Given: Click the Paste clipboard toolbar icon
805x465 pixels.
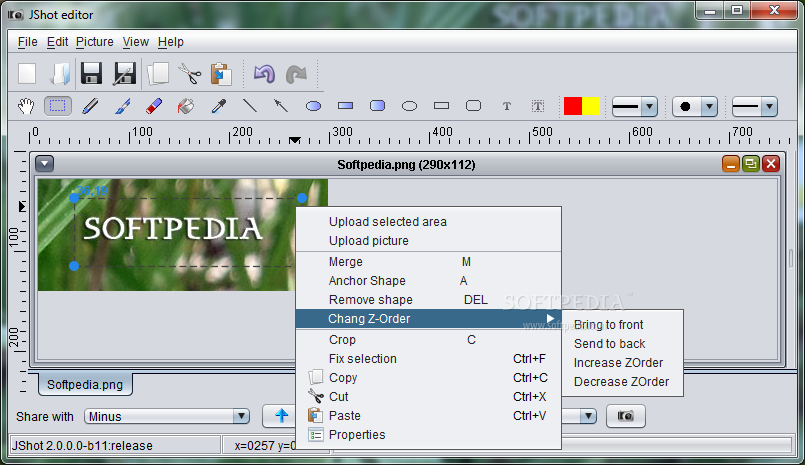Looking at the screenshot, I should coord(221,74).
